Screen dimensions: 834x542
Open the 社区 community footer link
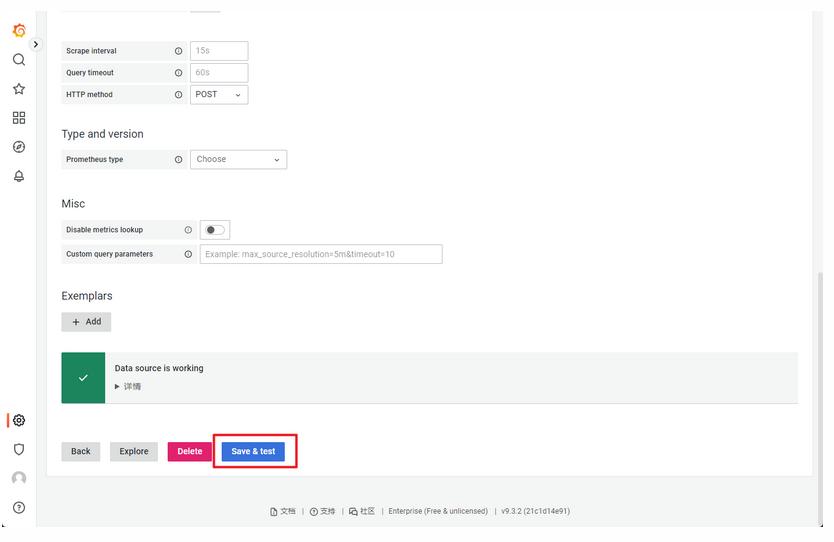(x=362, y=511)
